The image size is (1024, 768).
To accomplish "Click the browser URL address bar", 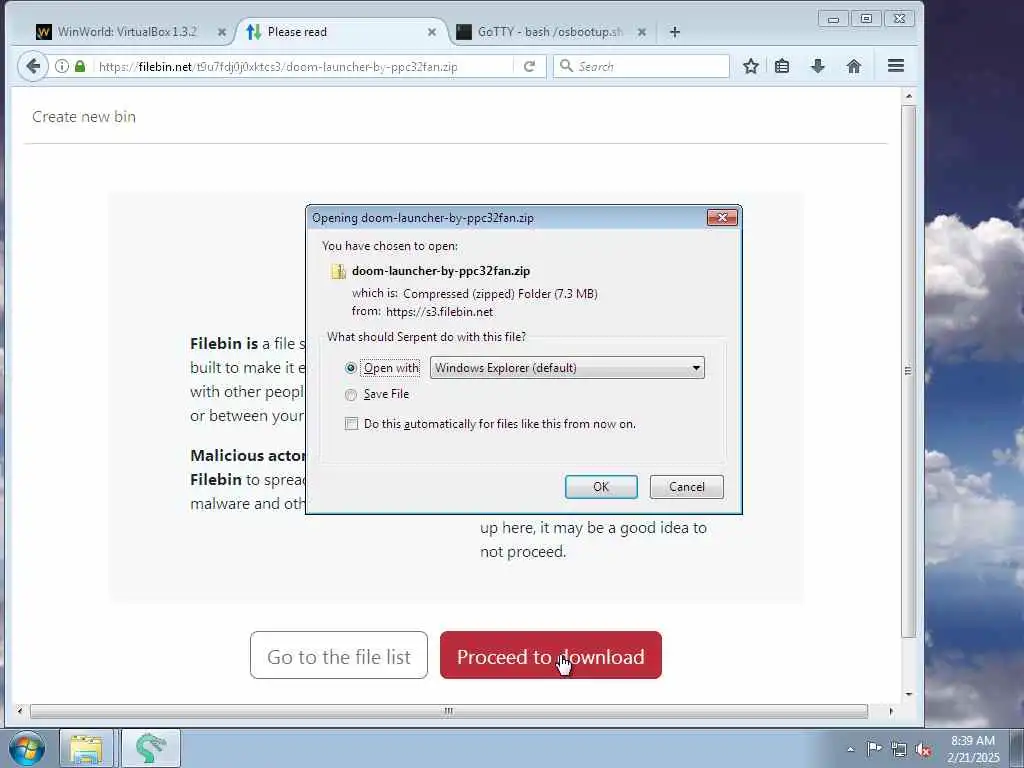I will click(303, 66).
